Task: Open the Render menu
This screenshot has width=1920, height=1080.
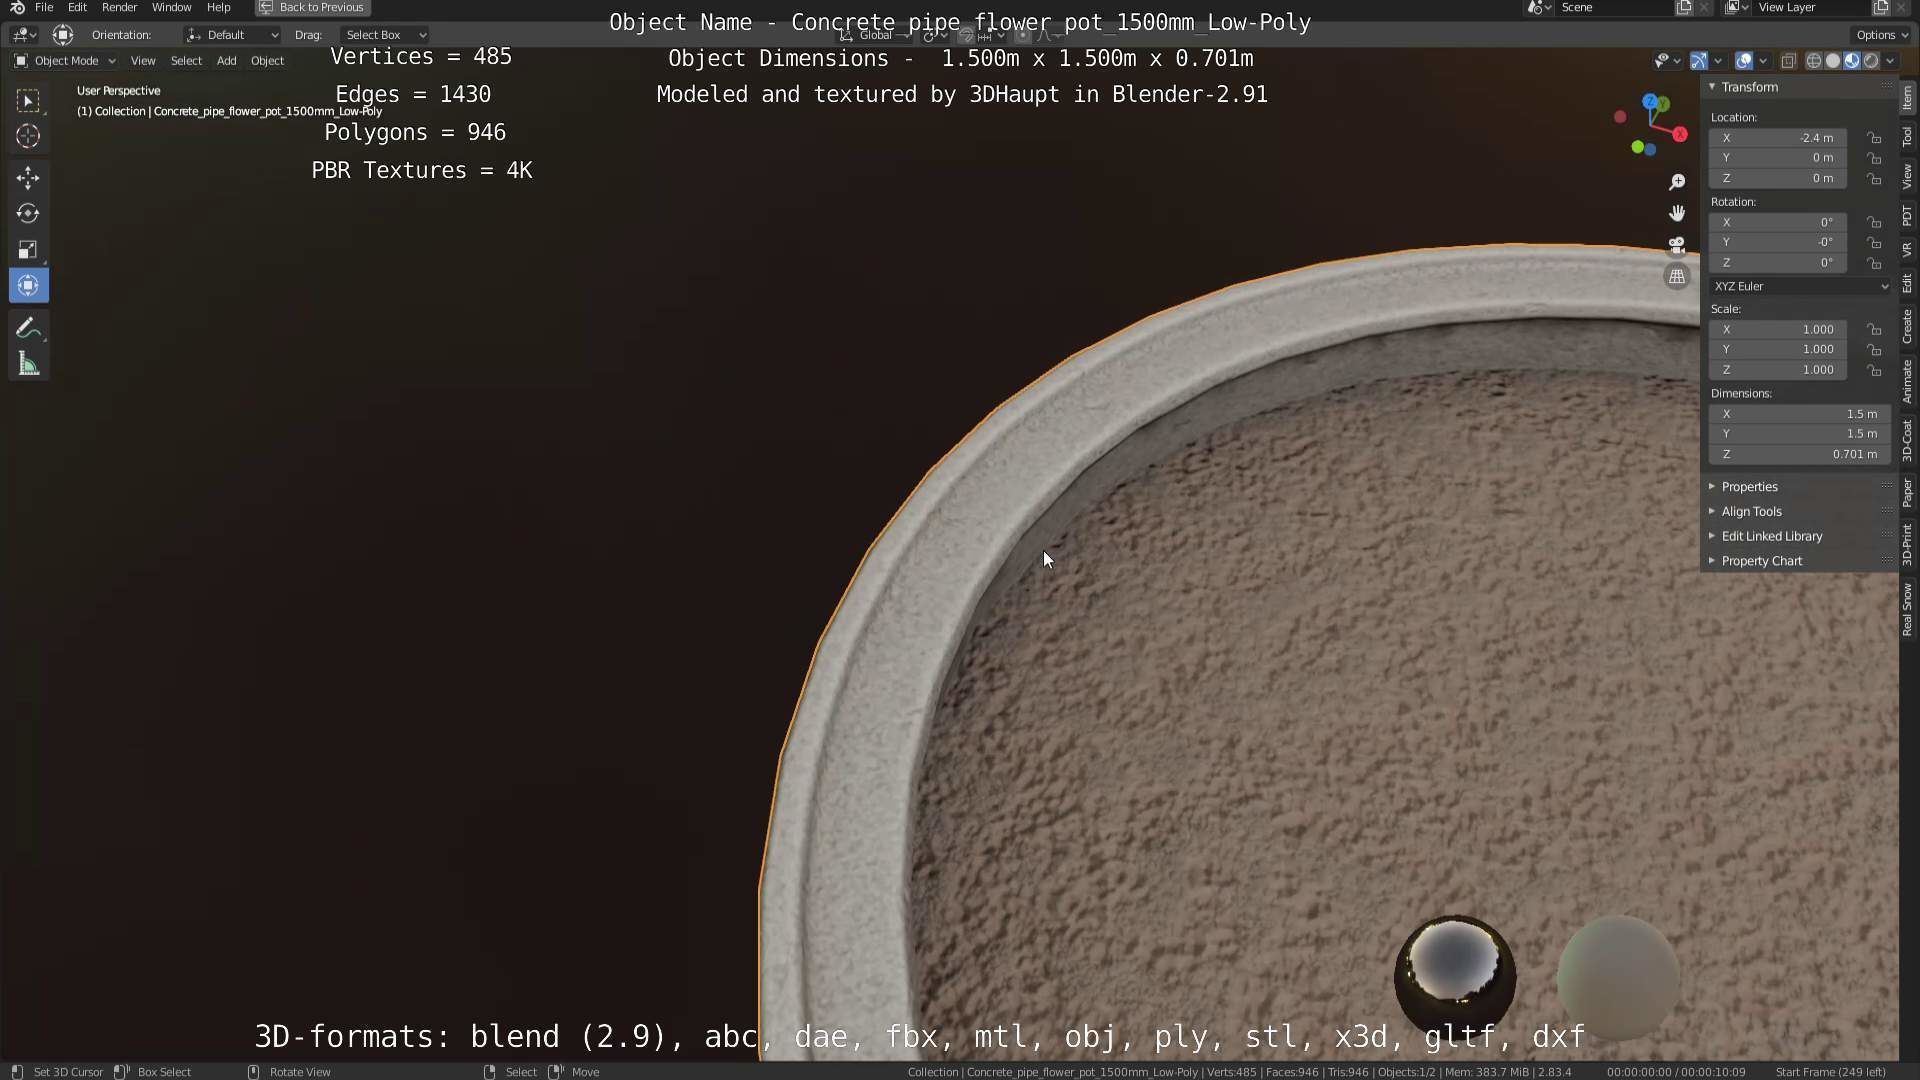Action: [x=119, y=7]
